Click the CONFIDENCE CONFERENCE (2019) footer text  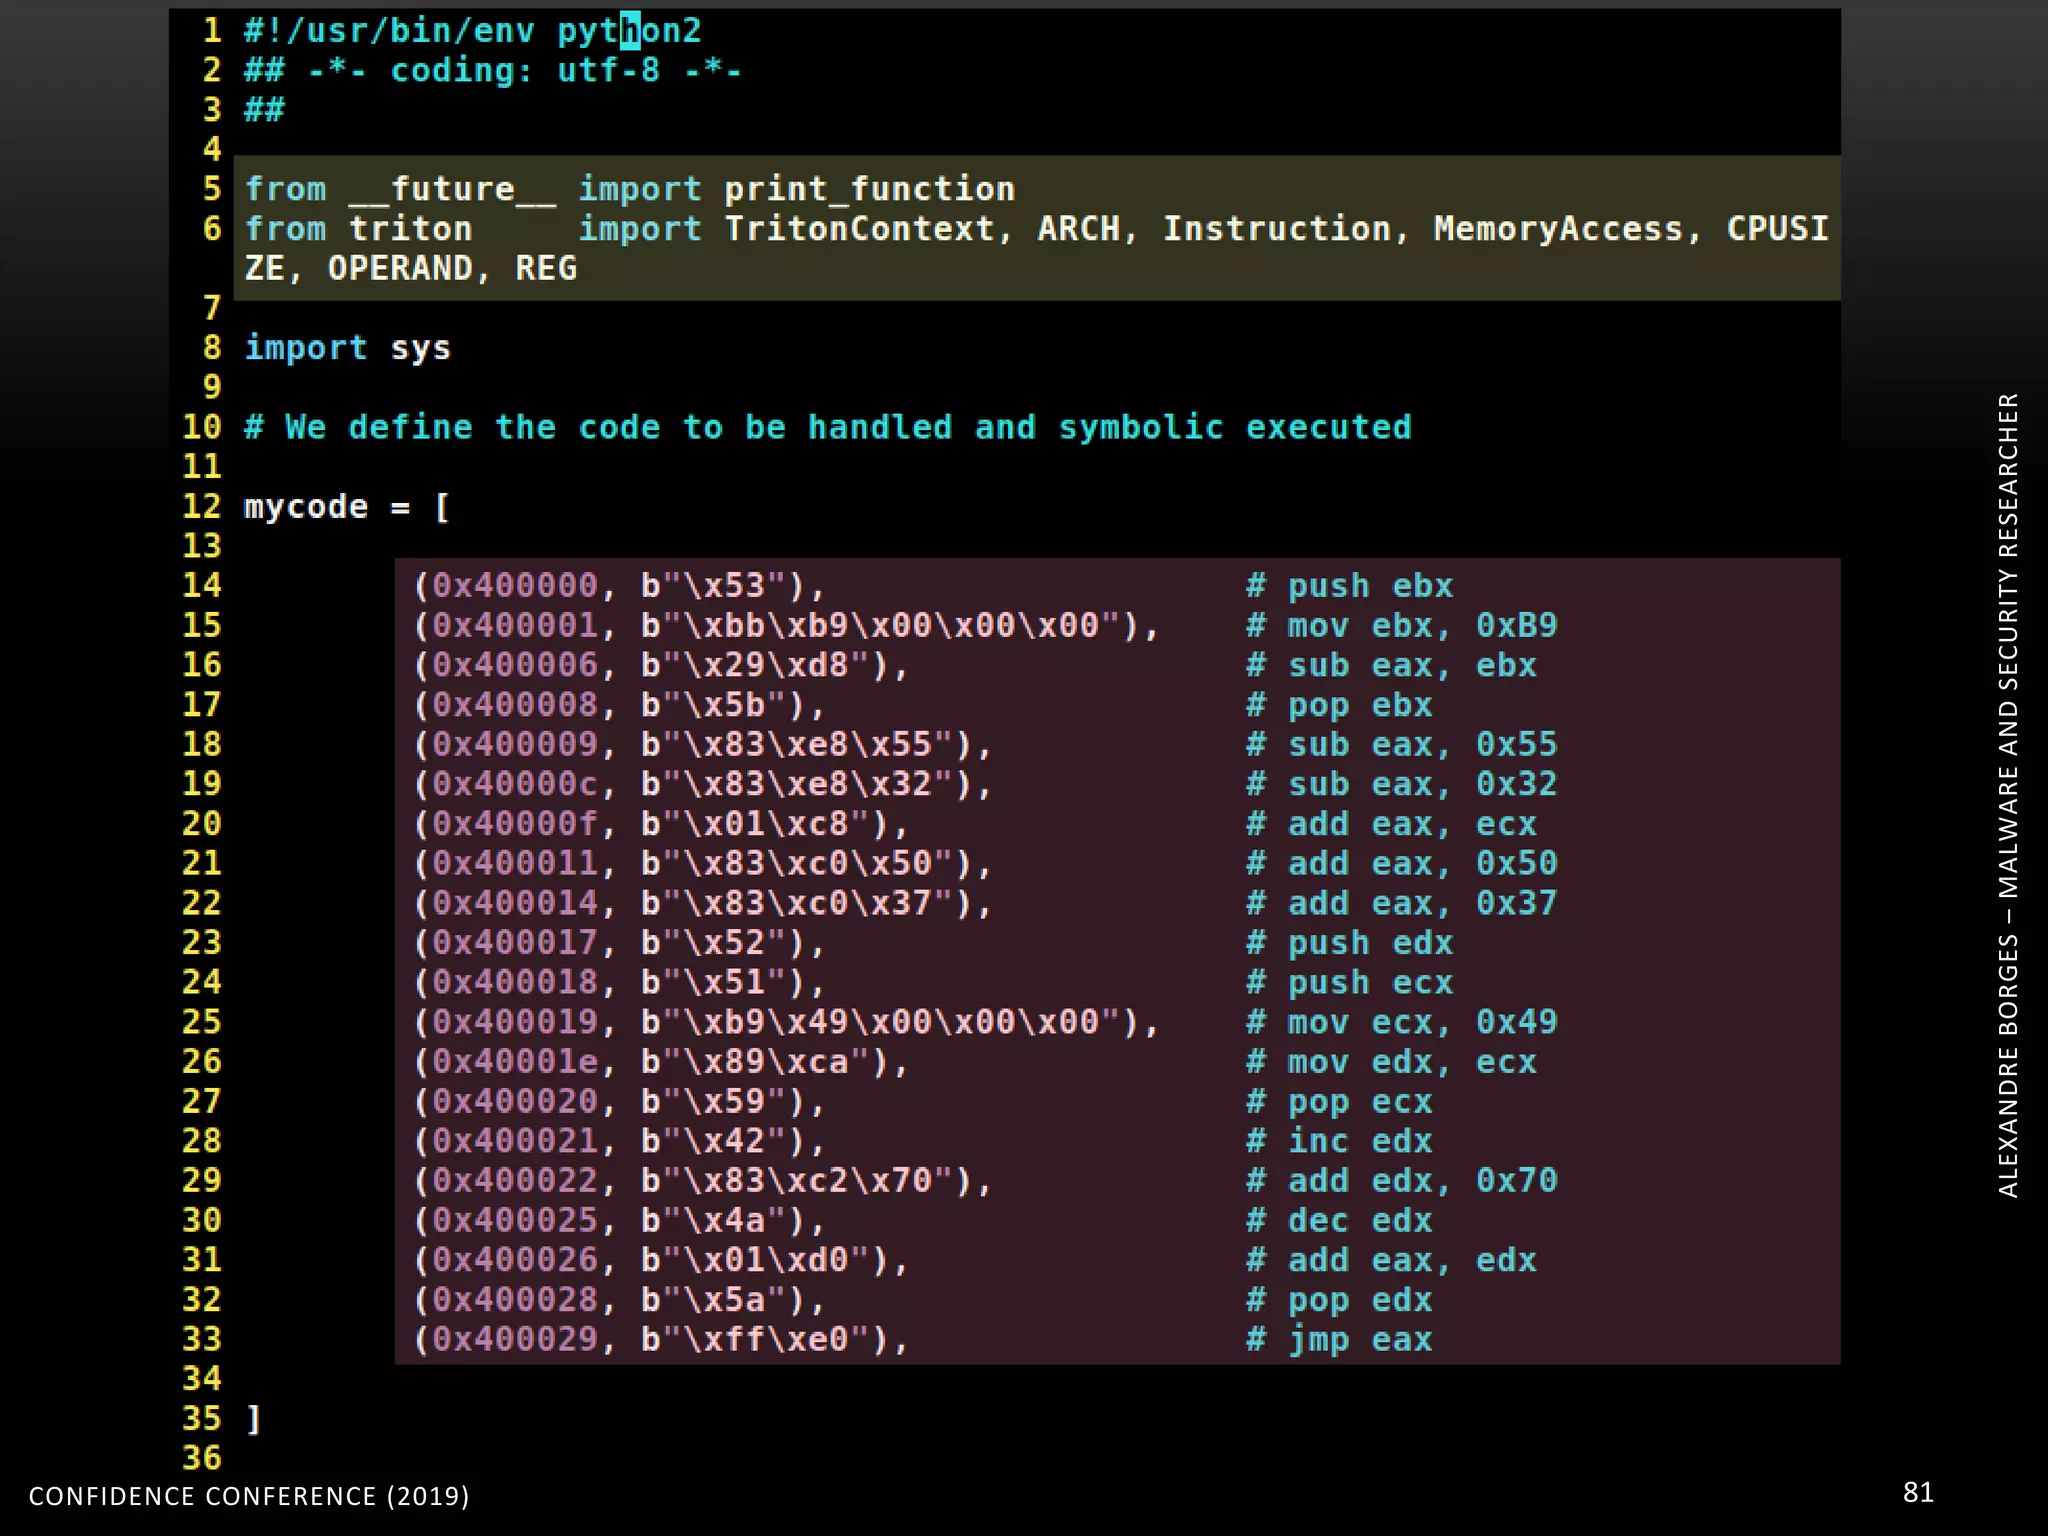249,1496
